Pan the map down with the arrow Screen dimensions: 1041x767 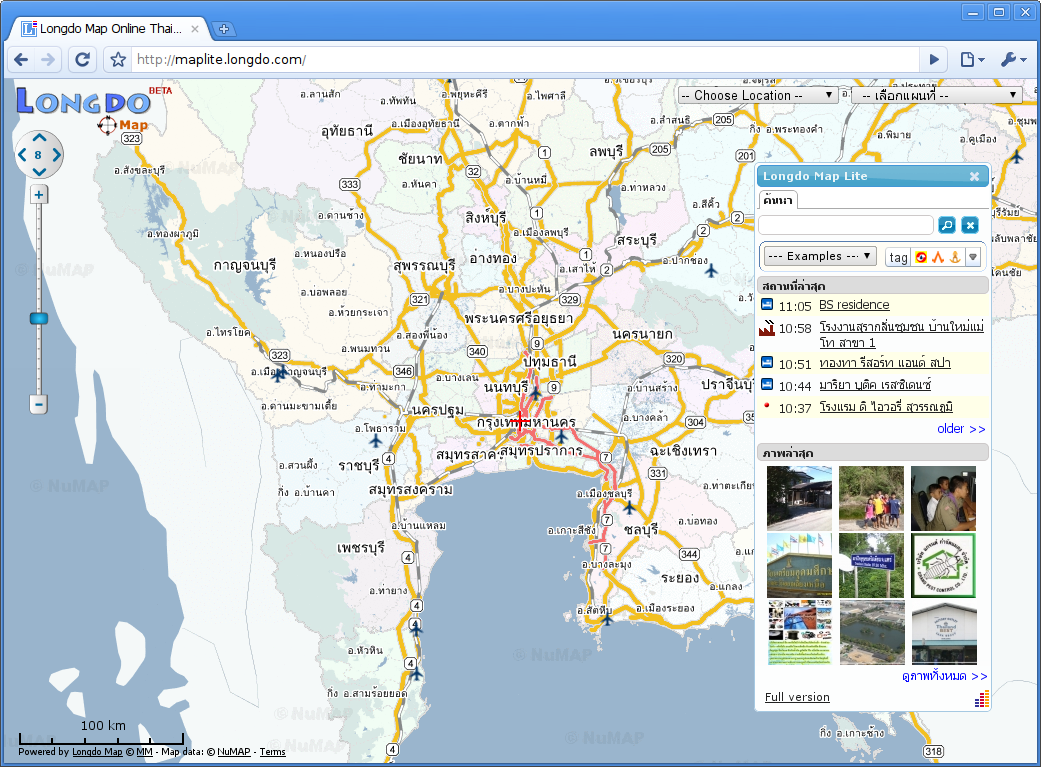(39, 171)
